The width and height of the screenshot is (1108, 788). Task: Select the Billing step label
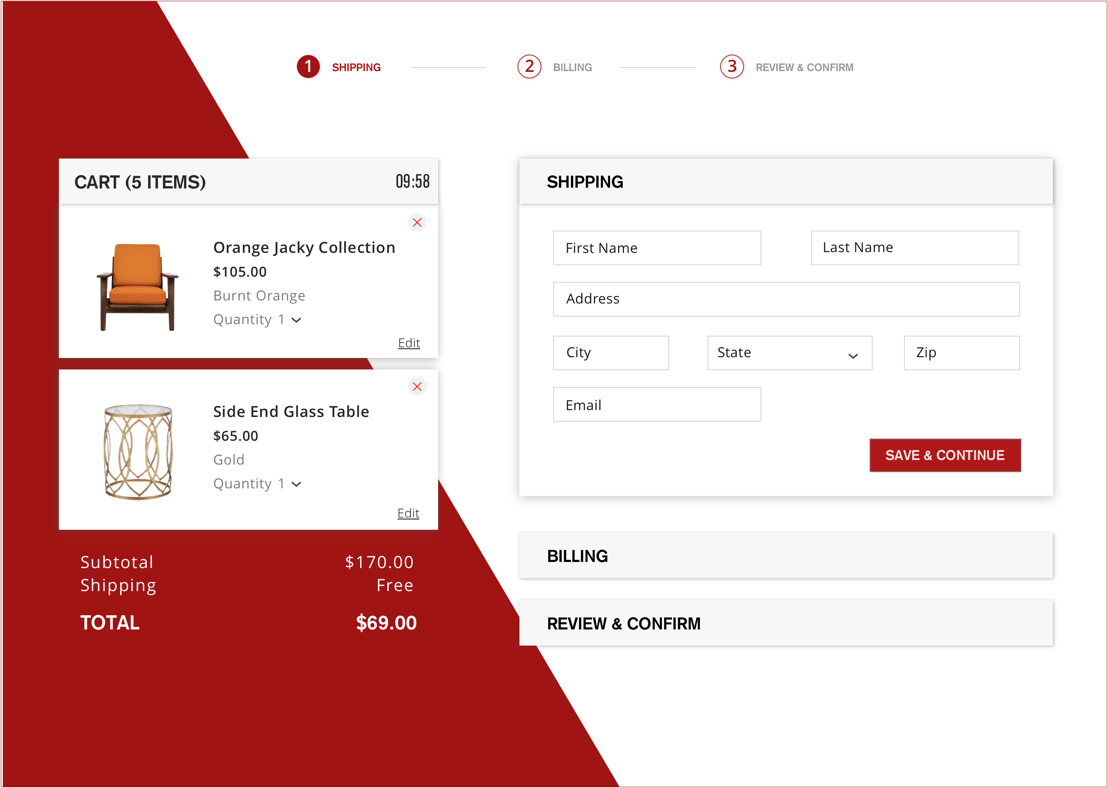point(572,67)
